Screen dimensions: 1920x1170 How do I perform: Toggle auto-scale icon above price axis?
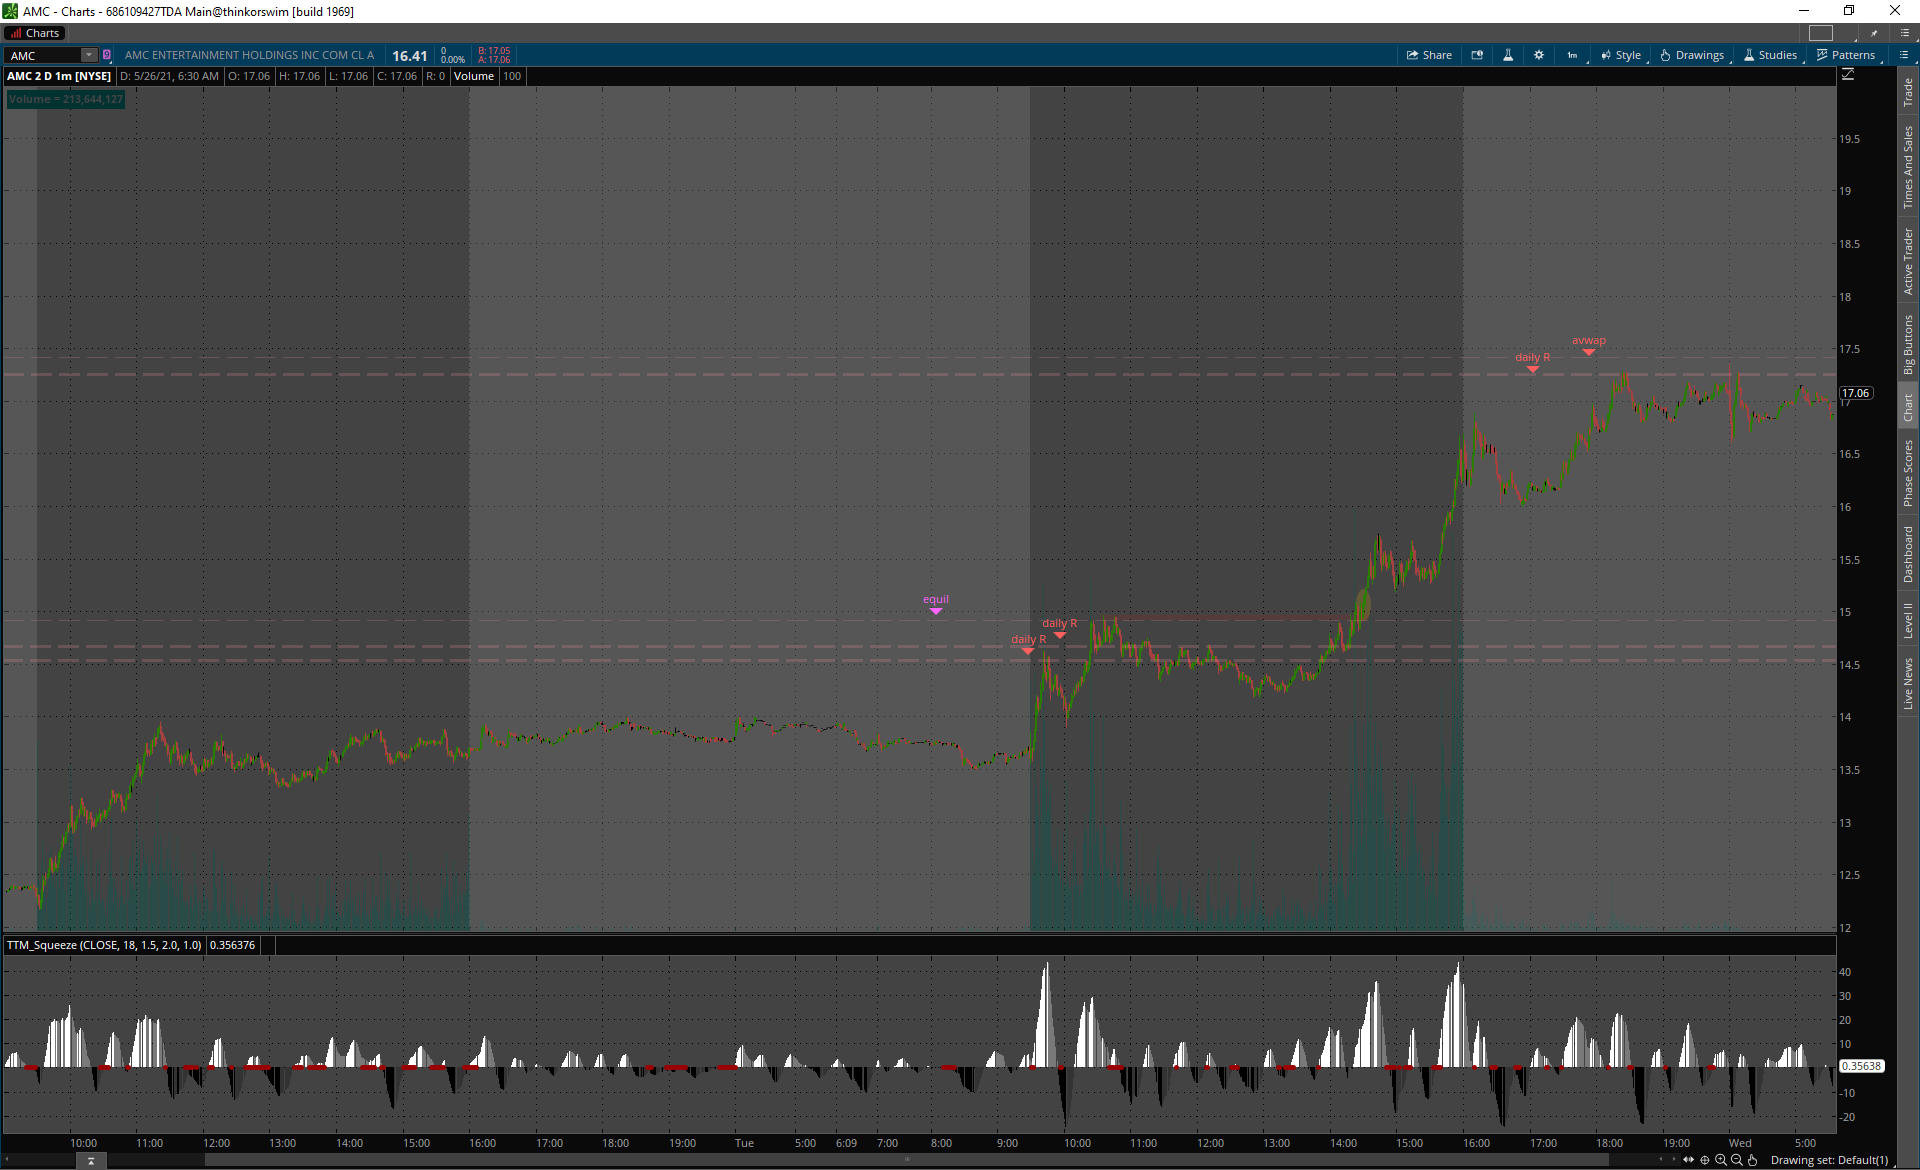(1848, 75)
